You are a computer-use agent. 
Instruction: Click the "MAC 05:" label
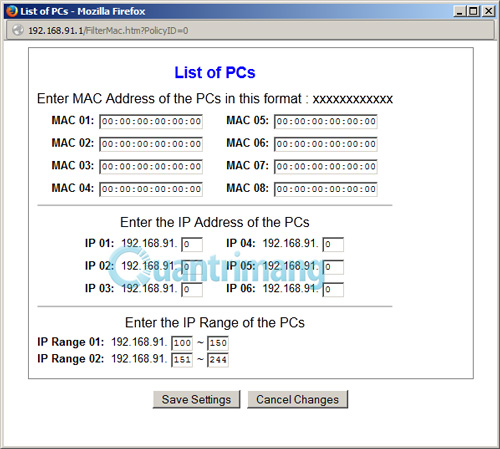pyautogui.click(x=247, y=120)
